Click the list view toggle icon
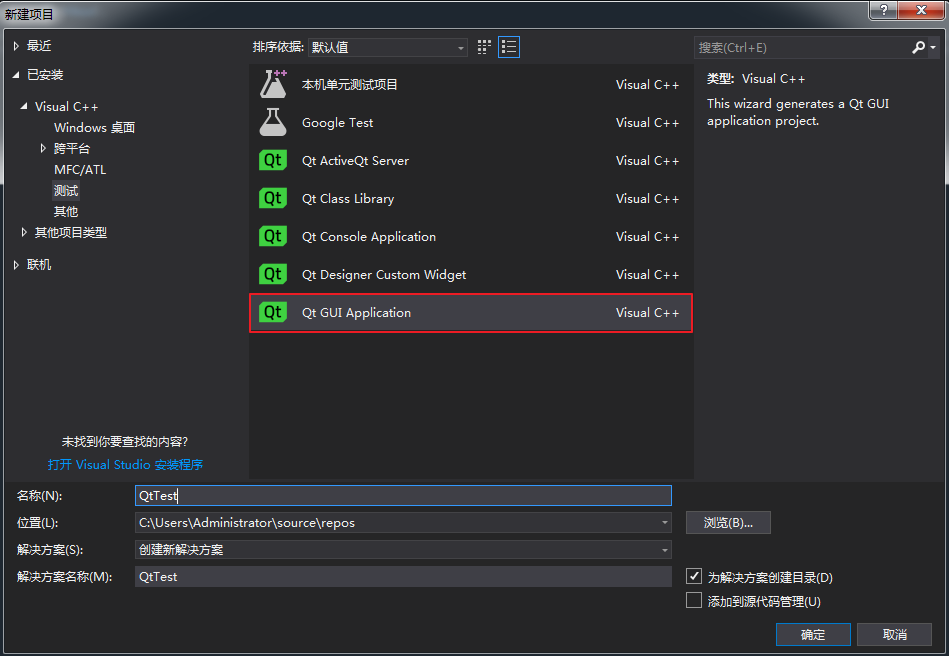Screen dimensions: 949x656 point(508,47)
